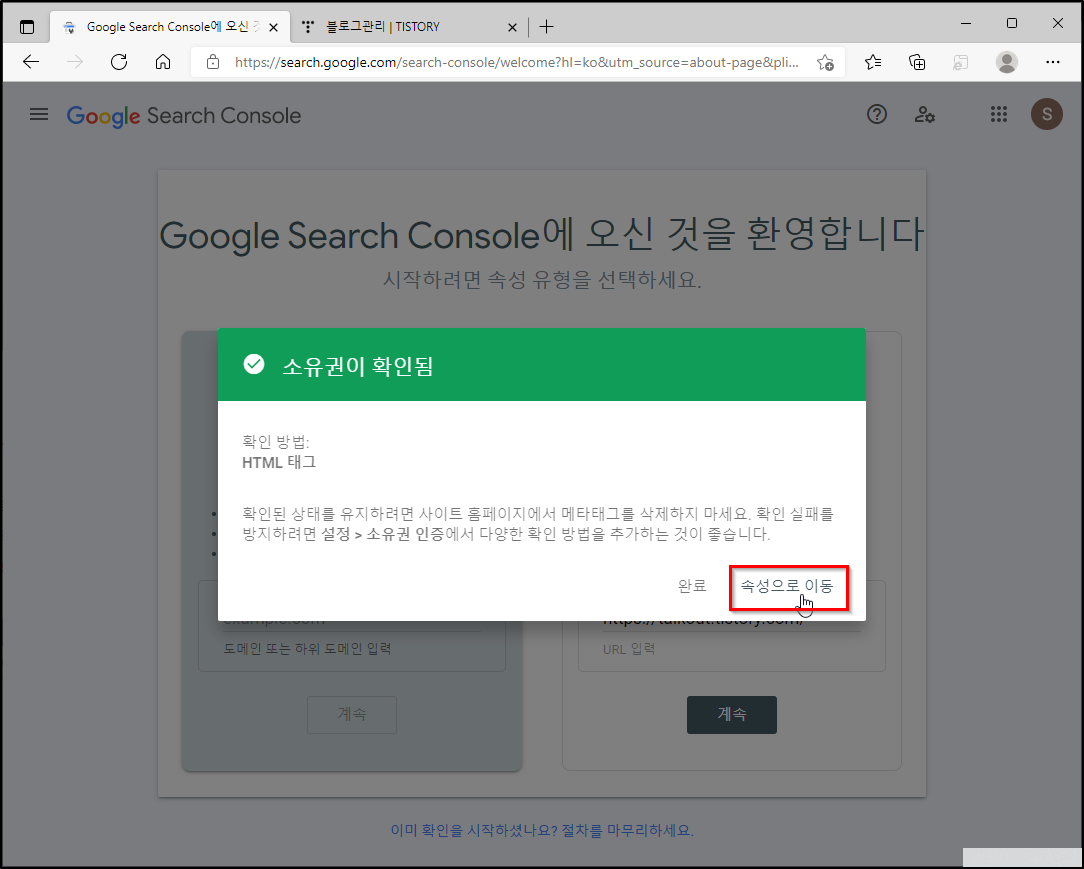Click the '완료' button in the dialog
Viewport: 1084px width, 869px height.
(x=692, y=586)
